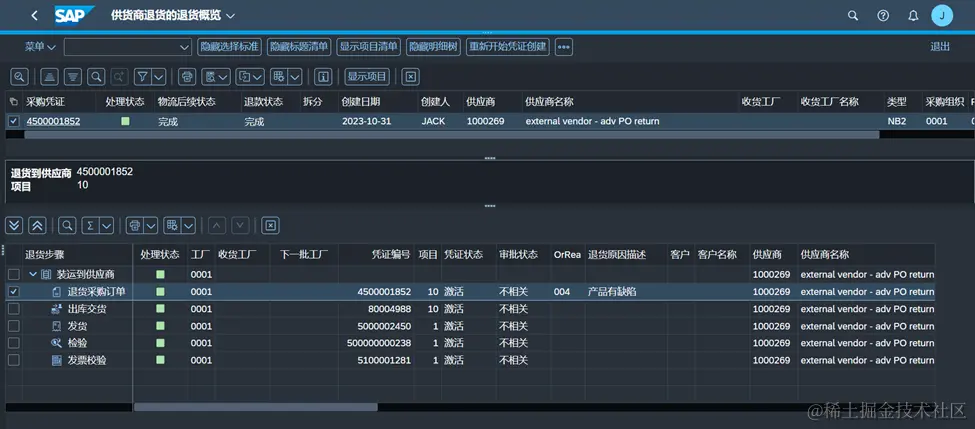Uncheck the row checkbox for 4500001852
Image resolution: width=975 pixels, height=429 pixels.
14,121
